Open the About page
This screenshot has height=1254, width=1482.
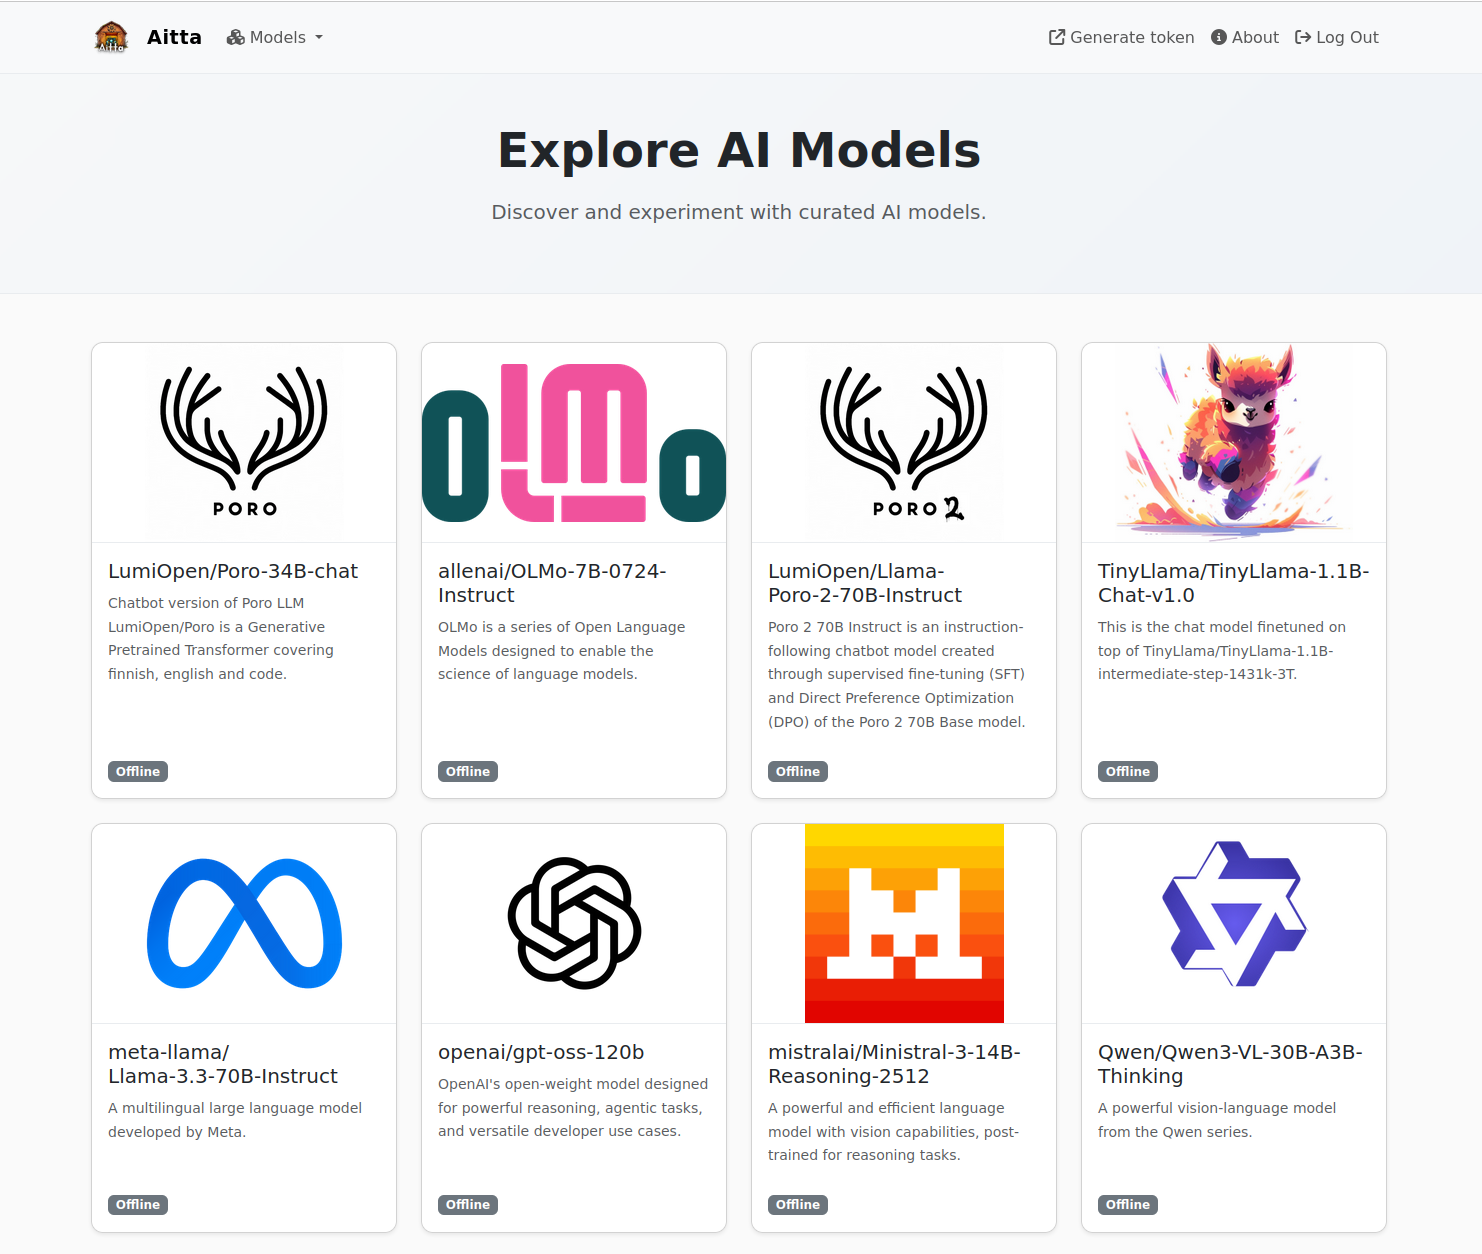pyautogui.click(x=1245, y=37)
